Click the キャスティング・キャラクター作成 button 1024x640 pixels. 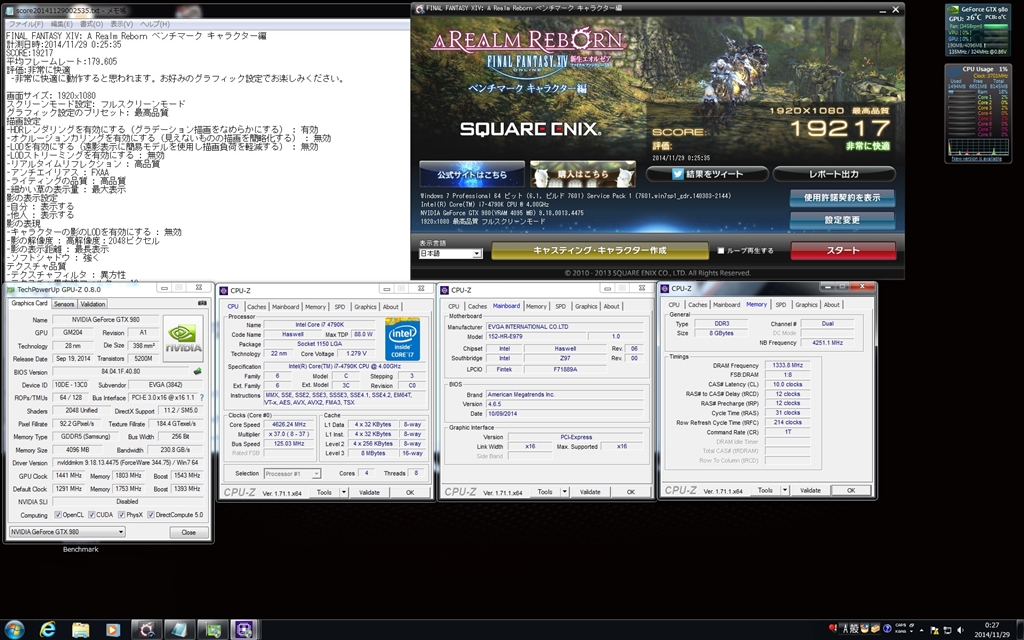(x=600, y=250)
